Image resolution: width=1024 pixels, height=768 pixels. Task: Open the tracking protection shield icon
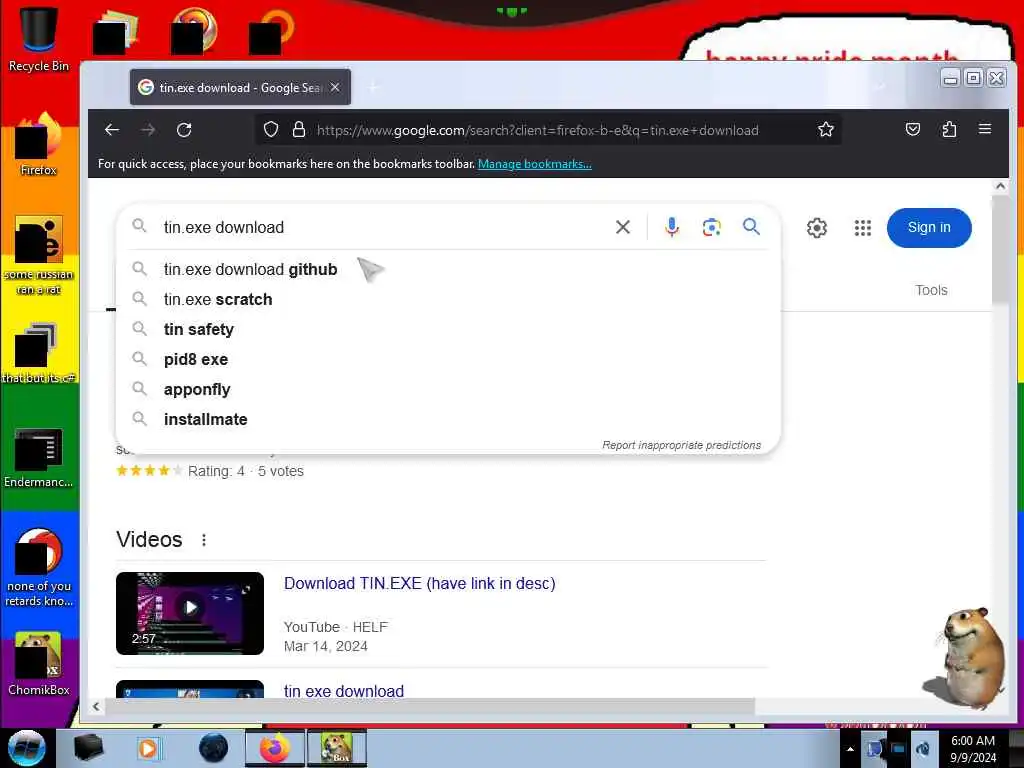(271, 130)
